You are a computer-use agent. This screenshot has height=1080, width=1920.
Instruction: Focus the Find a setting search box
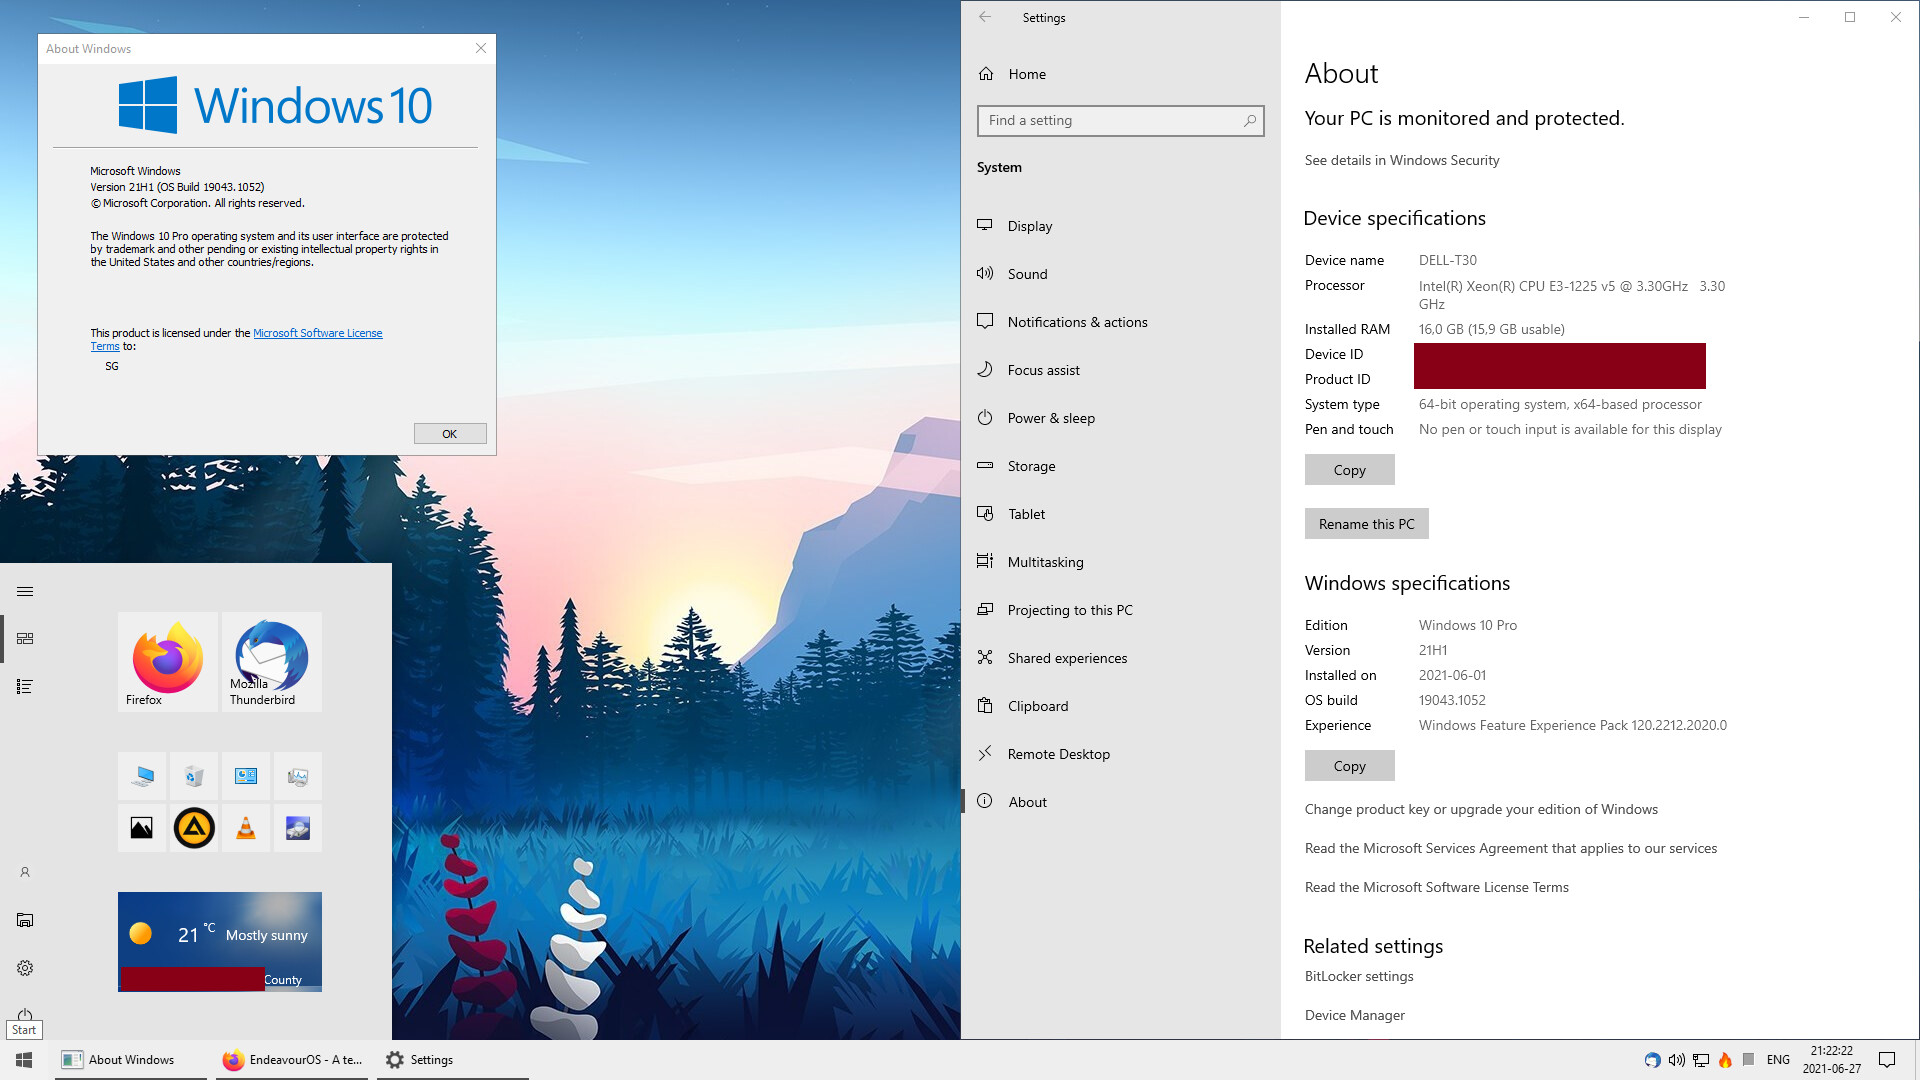point(1121,120)
